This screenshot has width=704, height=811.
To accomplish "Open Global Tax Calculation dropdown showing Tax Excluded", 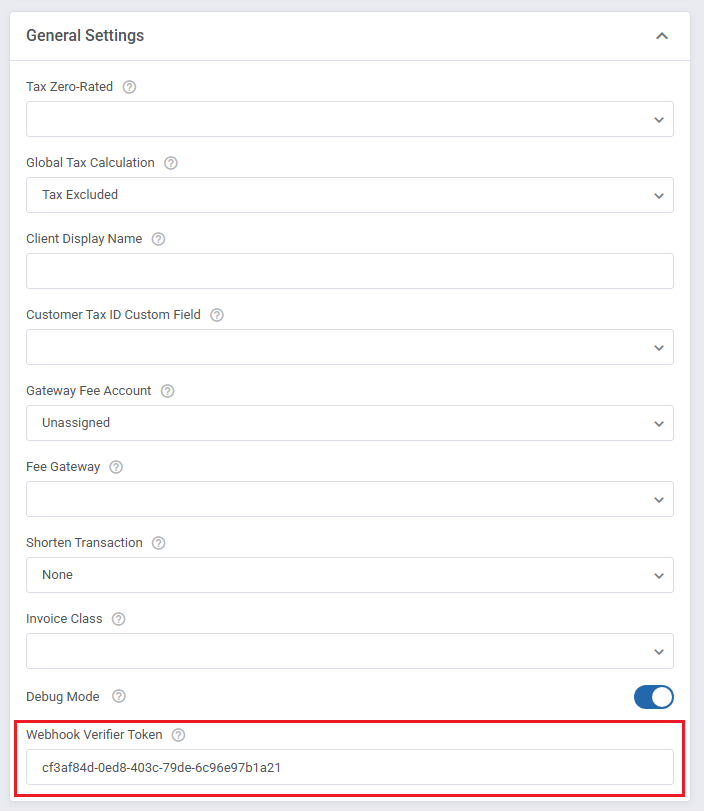I will tap(350, 195).
